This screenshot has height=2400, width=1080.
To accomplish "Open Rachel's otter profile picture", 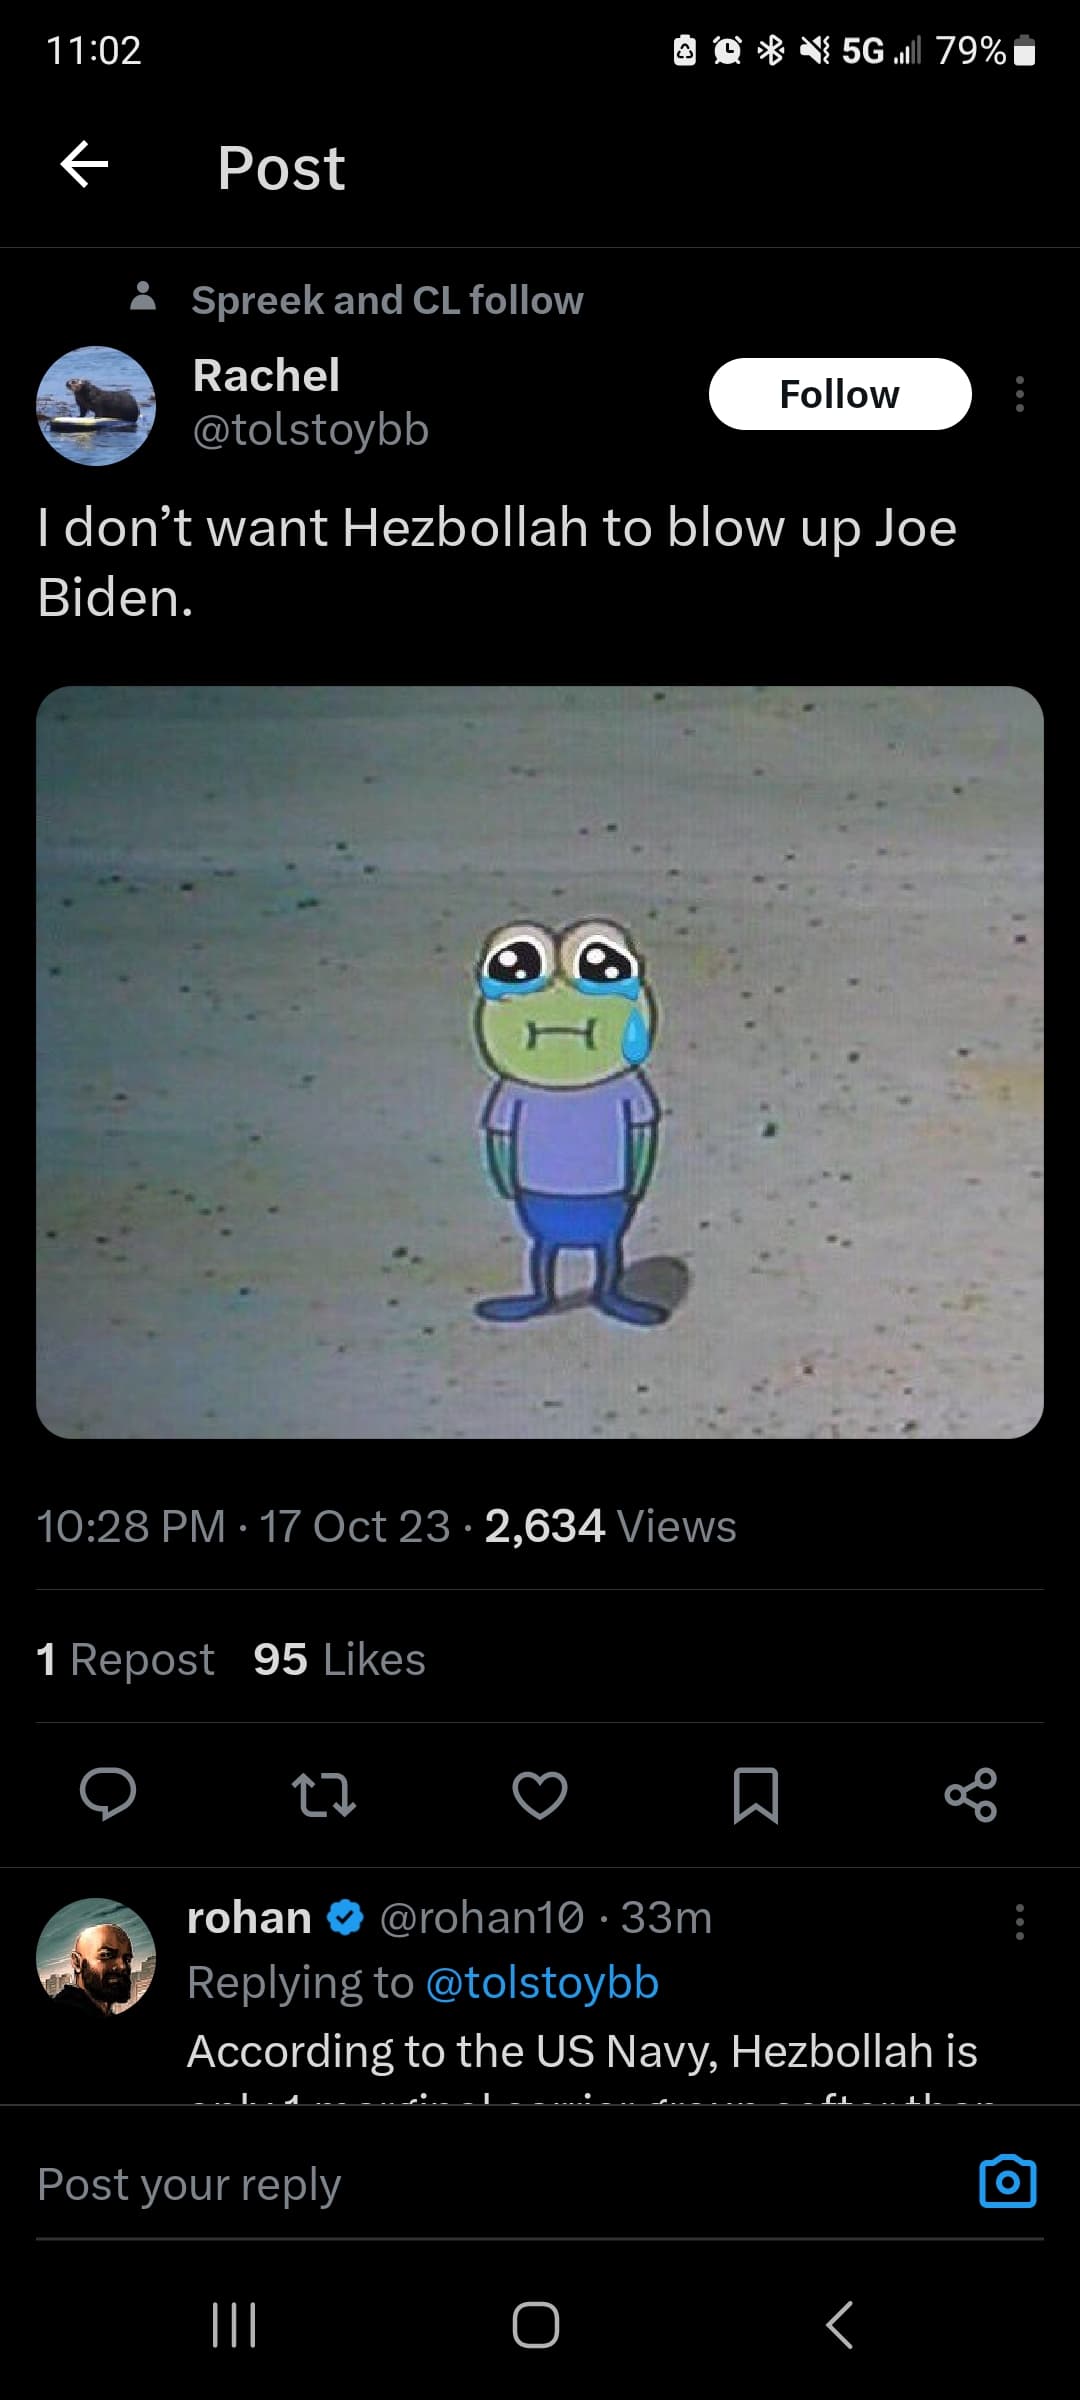I will (96, 405).
